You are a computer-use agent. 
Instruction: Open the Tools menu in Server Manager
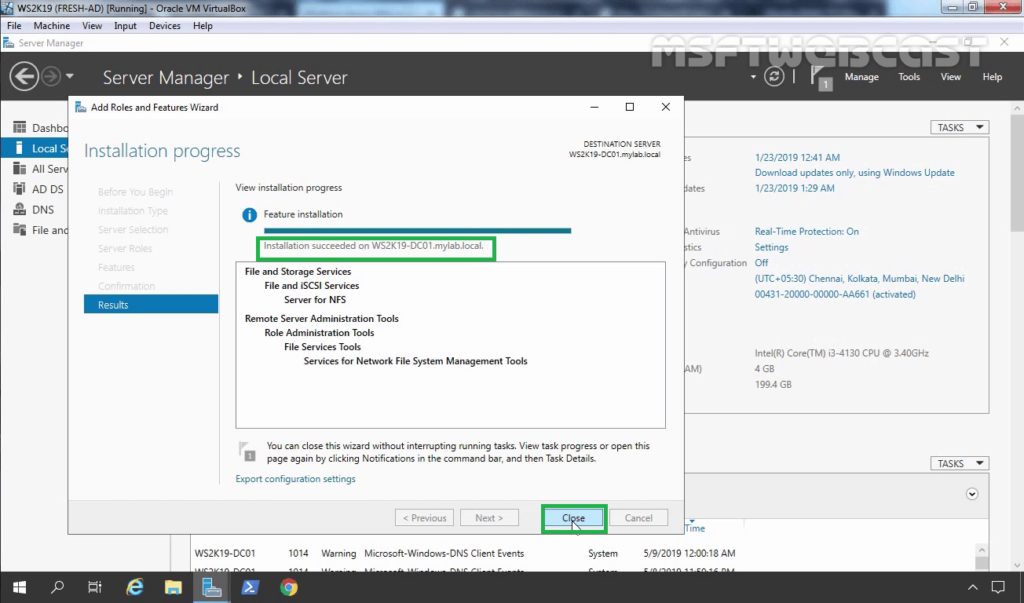tap(908, 77)
